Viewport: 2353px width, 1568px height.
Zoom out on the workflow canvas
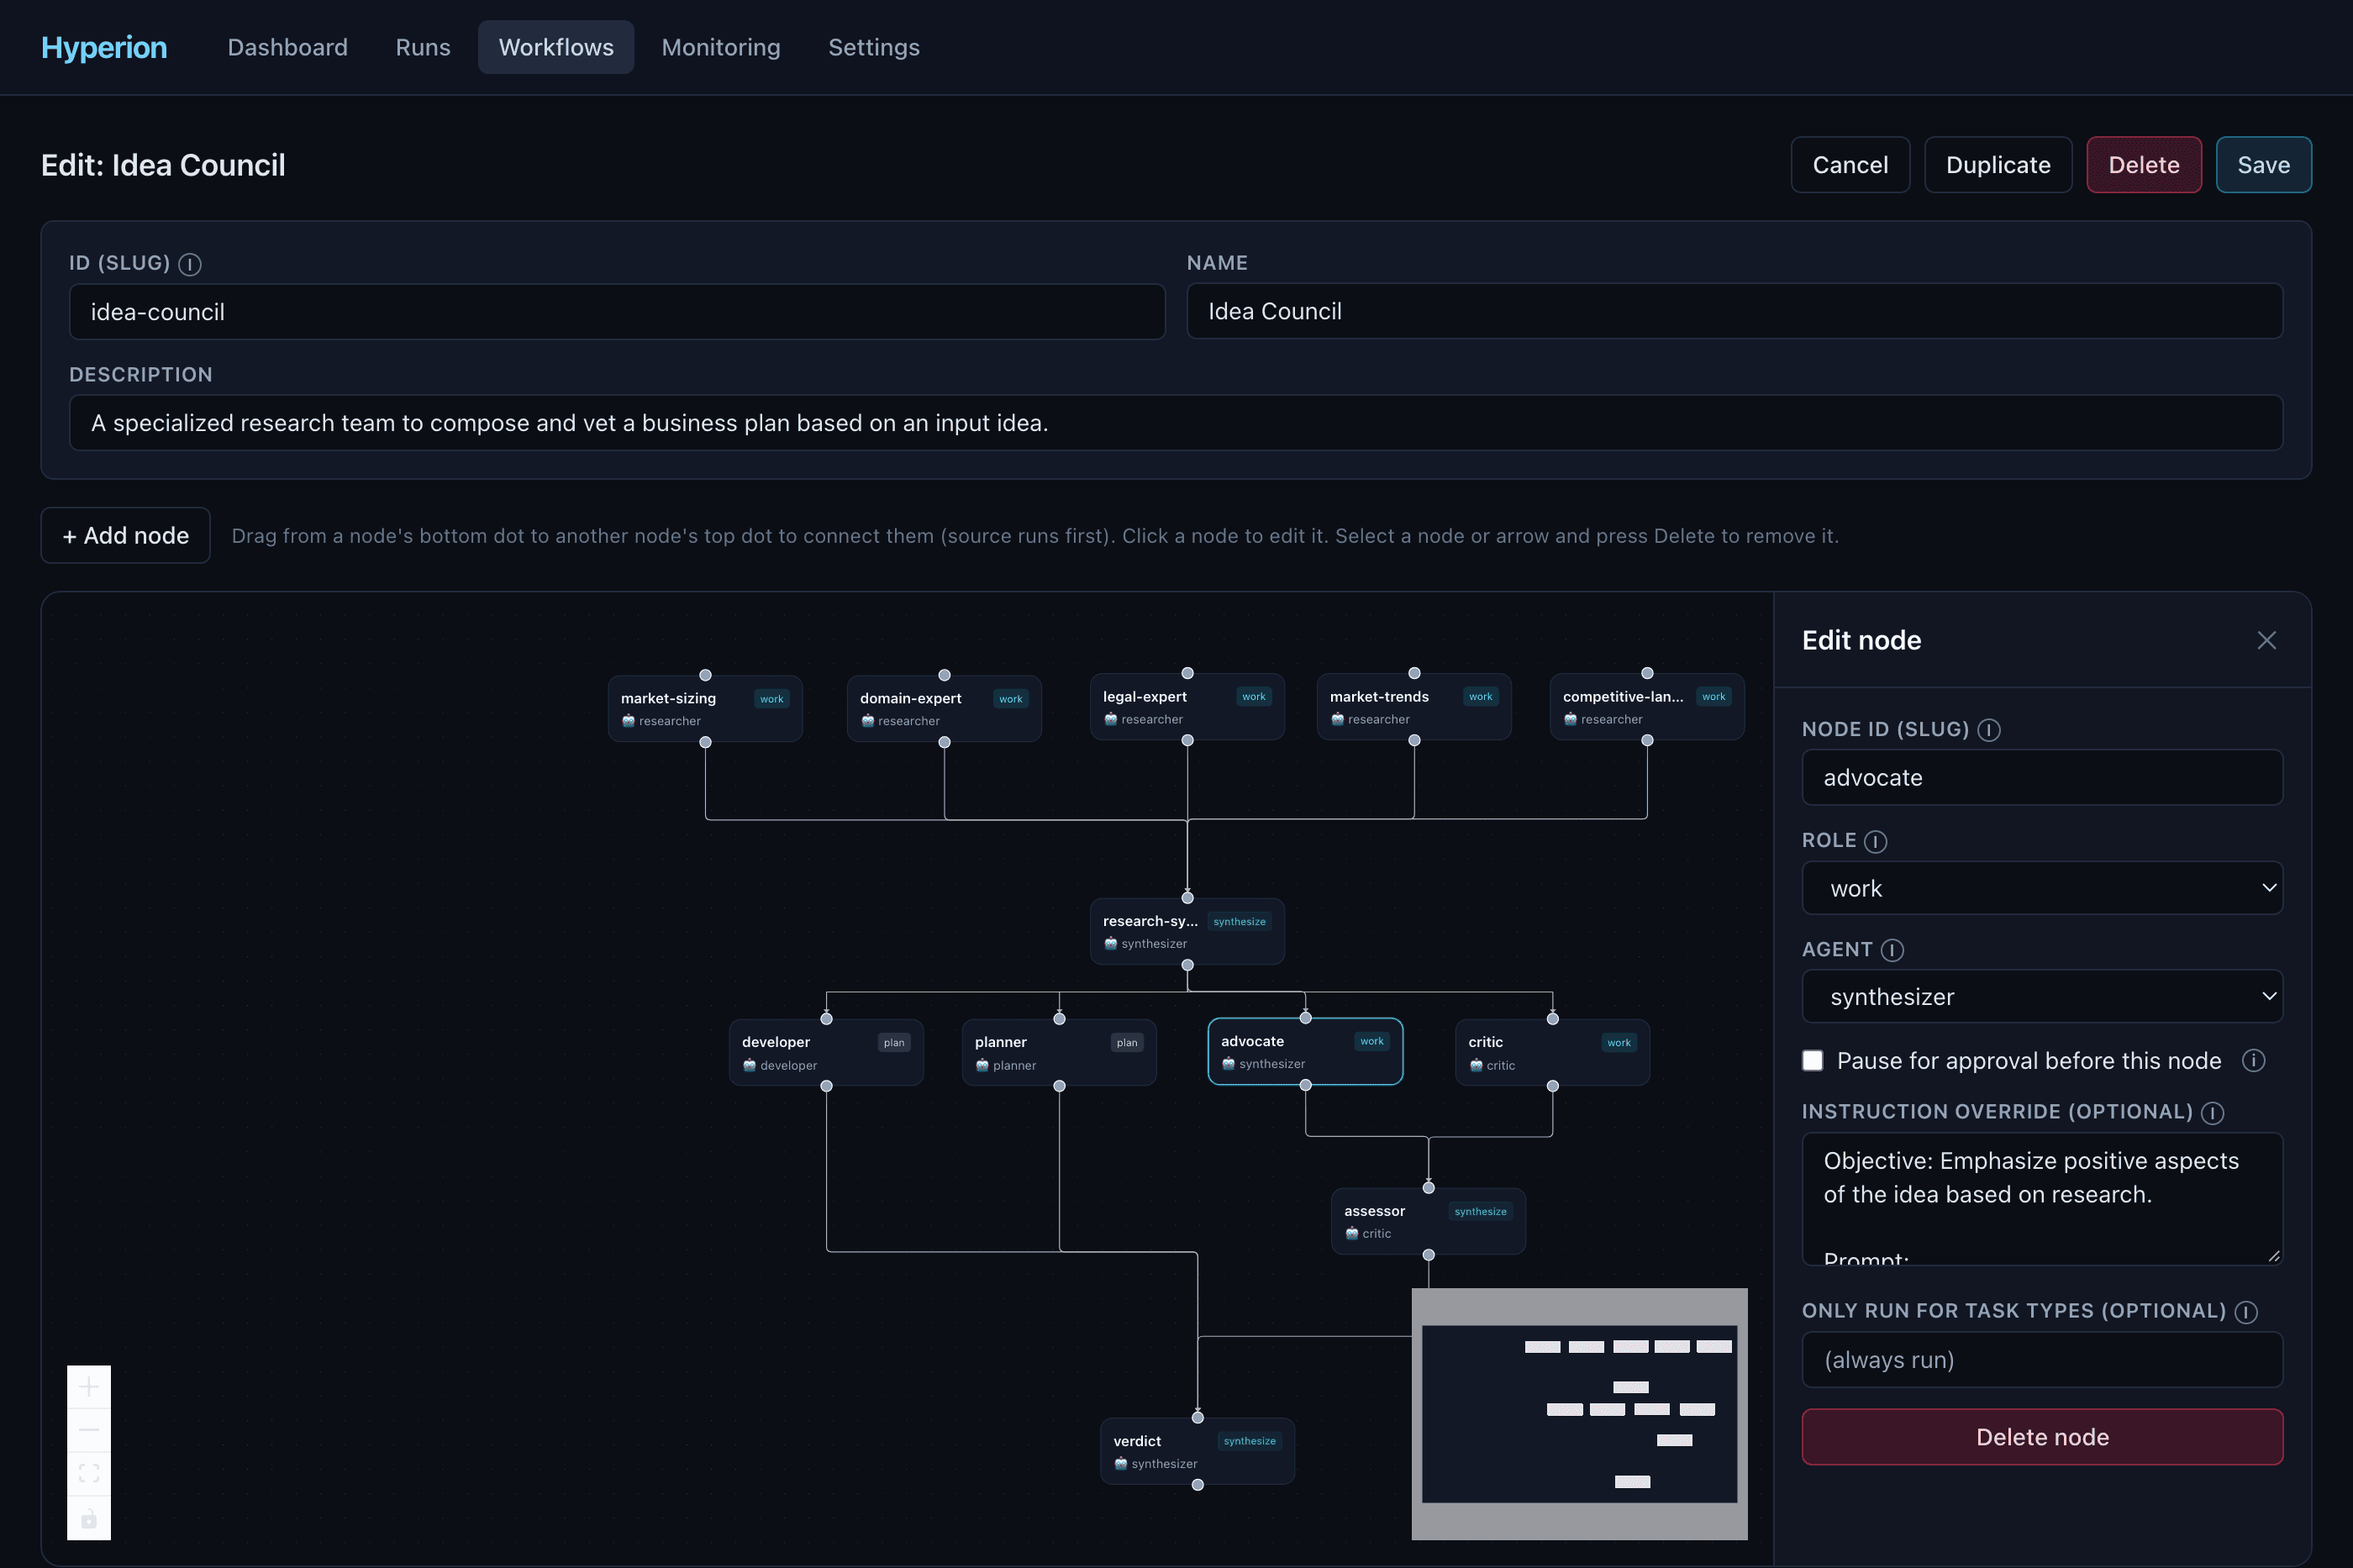tap(89, 1430)
